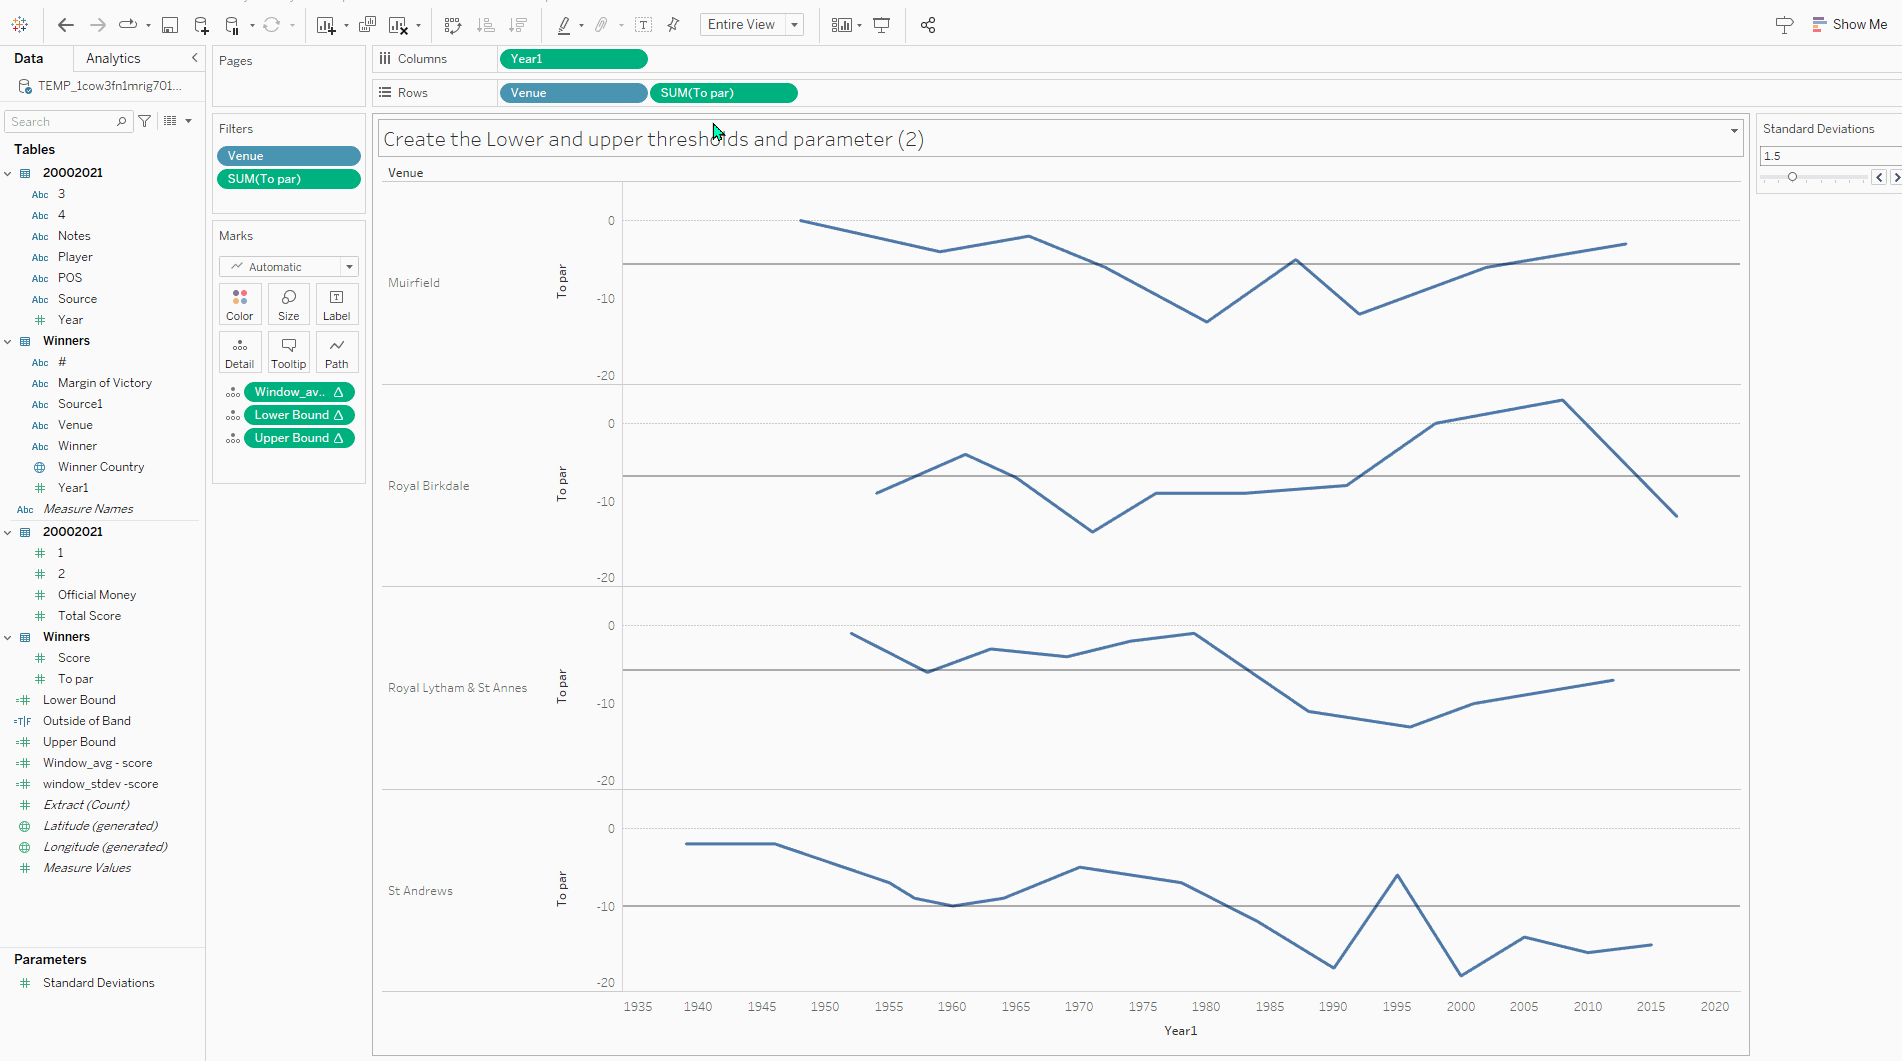Select the Venue filter pill
Viewport: 1902px width, 1061px height.
coord(289,156)
